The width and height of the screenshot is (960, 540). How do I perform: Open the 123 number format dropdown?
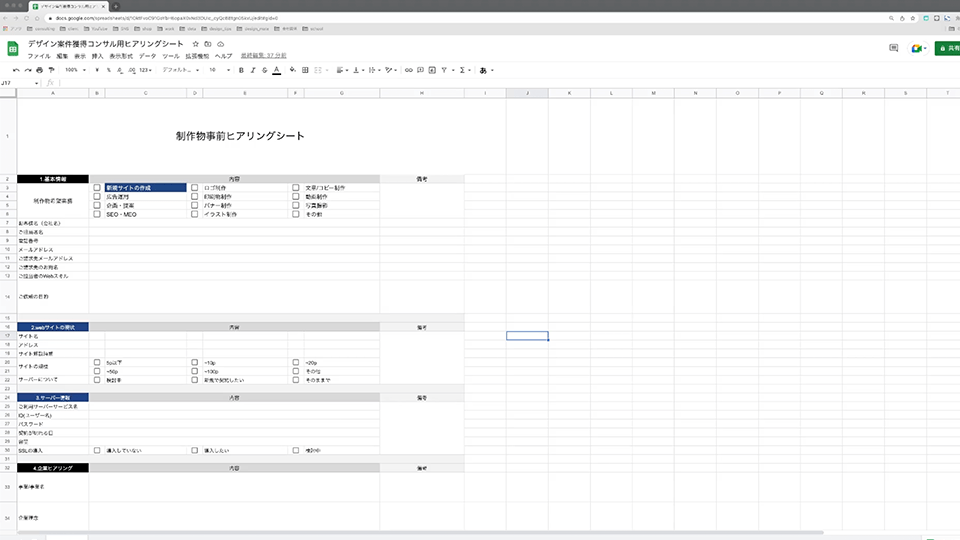[x=146, y=70]
